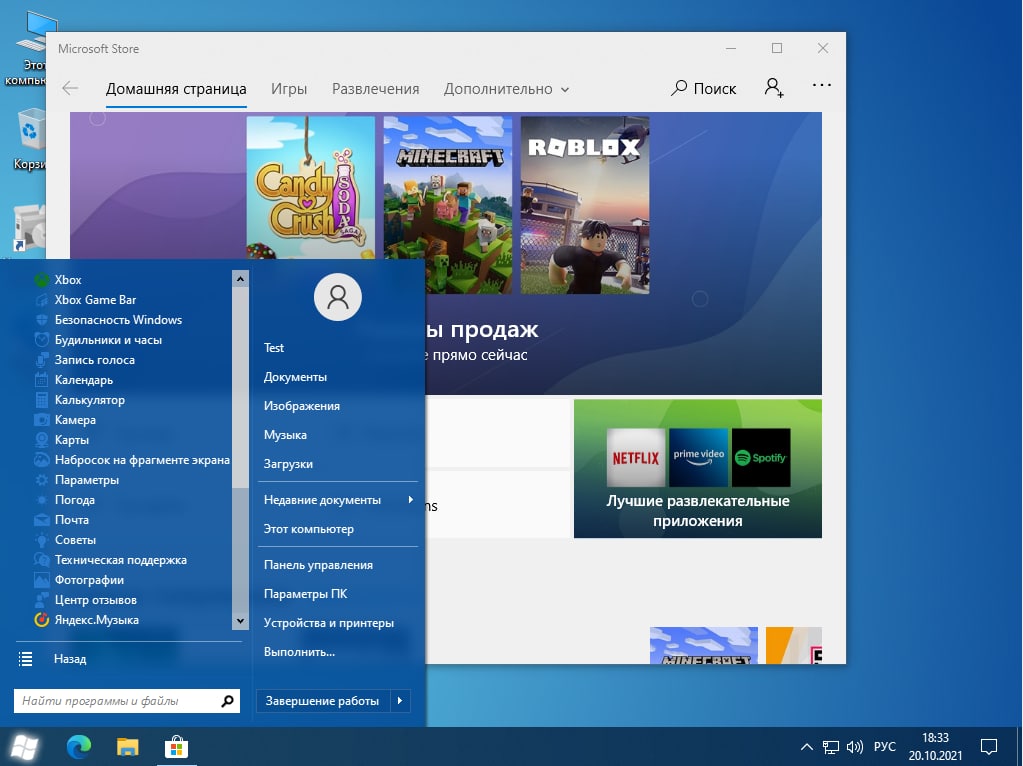Open Этот компьютер from Start menu
1023x766 pixels.
[x=309, y=529]
